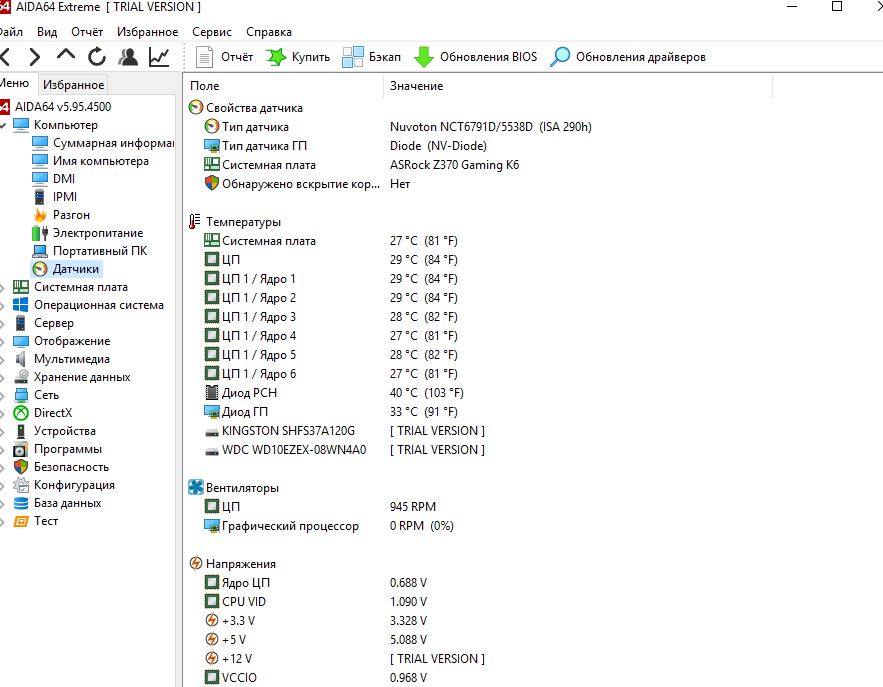Select the Тип датчика row
The image size is (883, 687).
[398, 127]
